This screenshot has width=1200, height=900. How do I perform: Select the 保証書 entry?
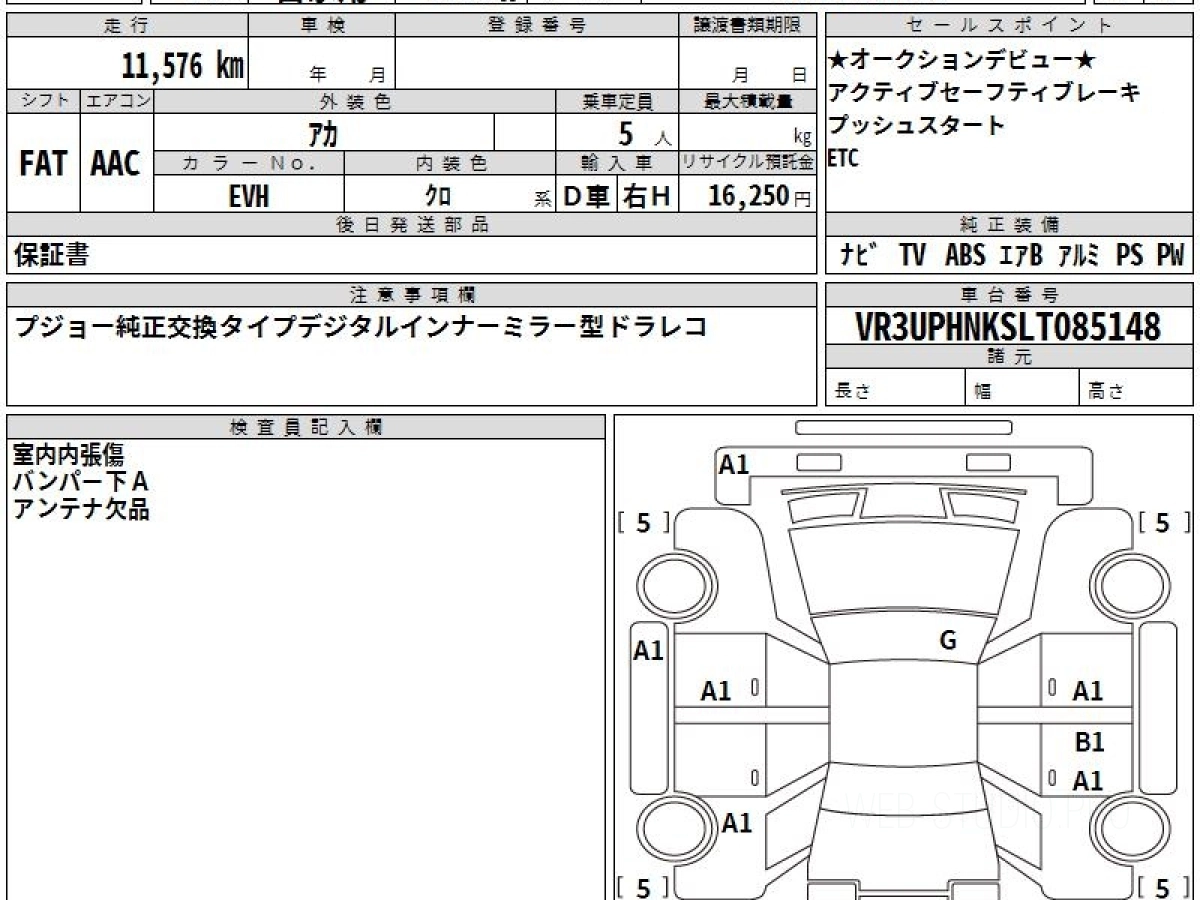pos(52,256)
